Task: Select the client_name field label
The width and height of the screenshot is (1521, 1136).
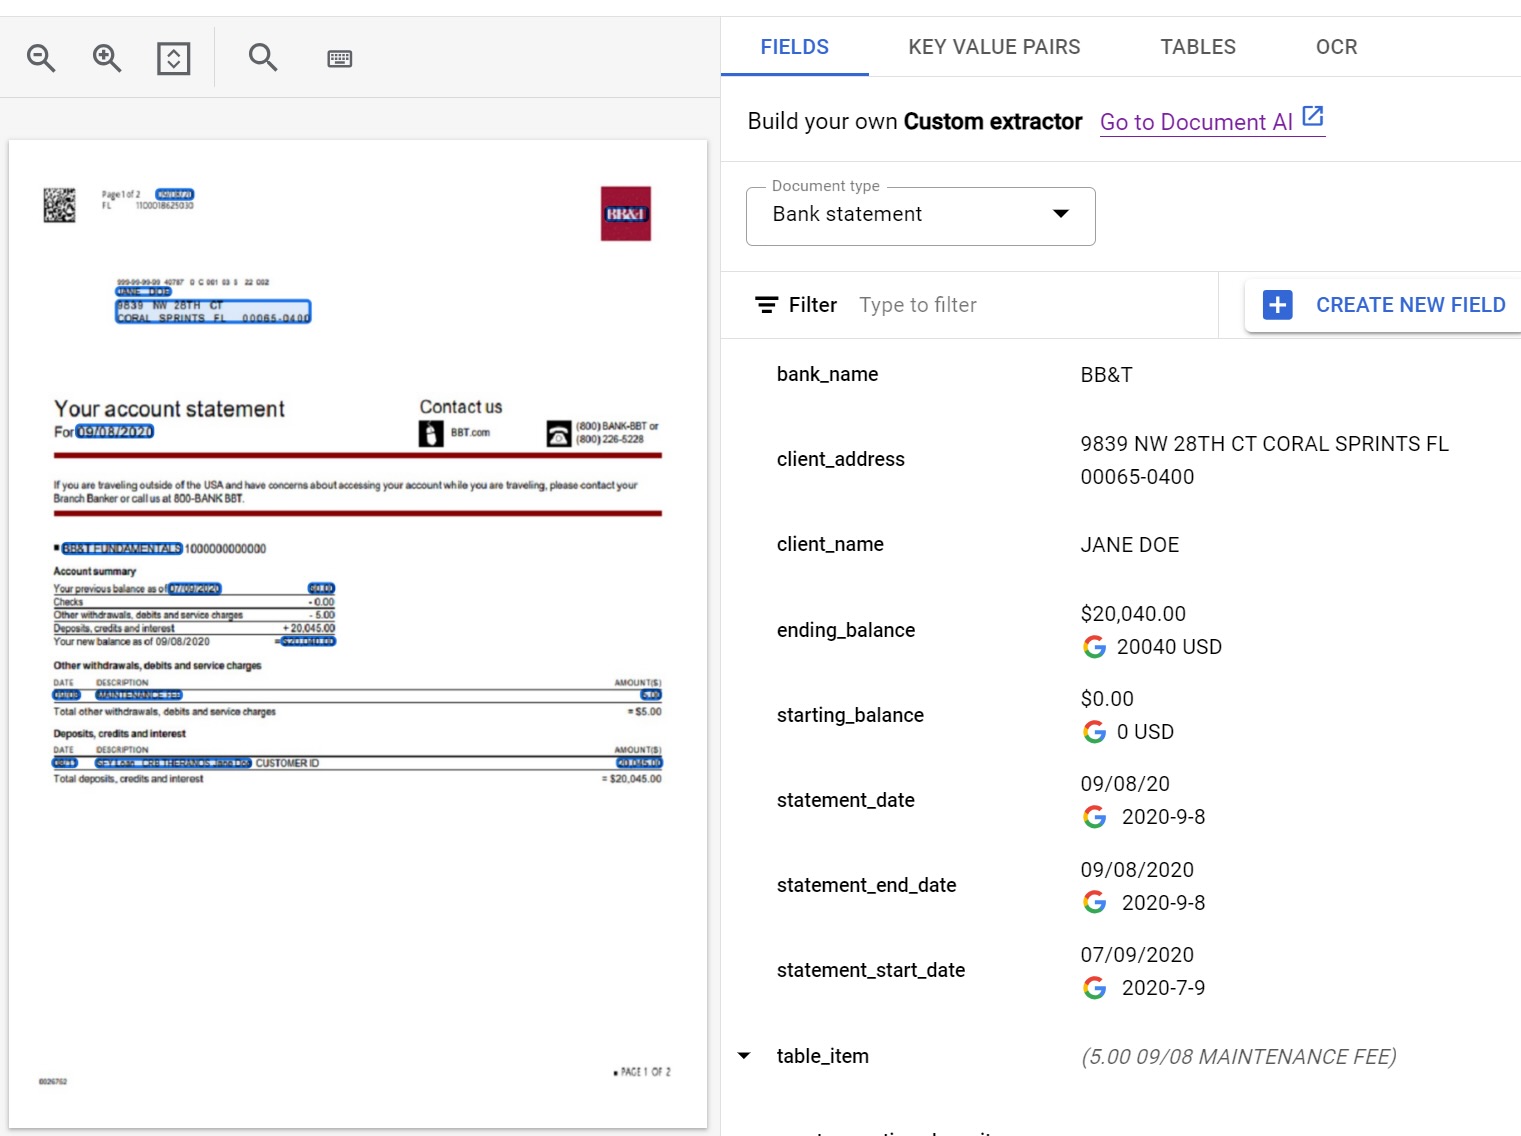Action: tap(830, 544)
